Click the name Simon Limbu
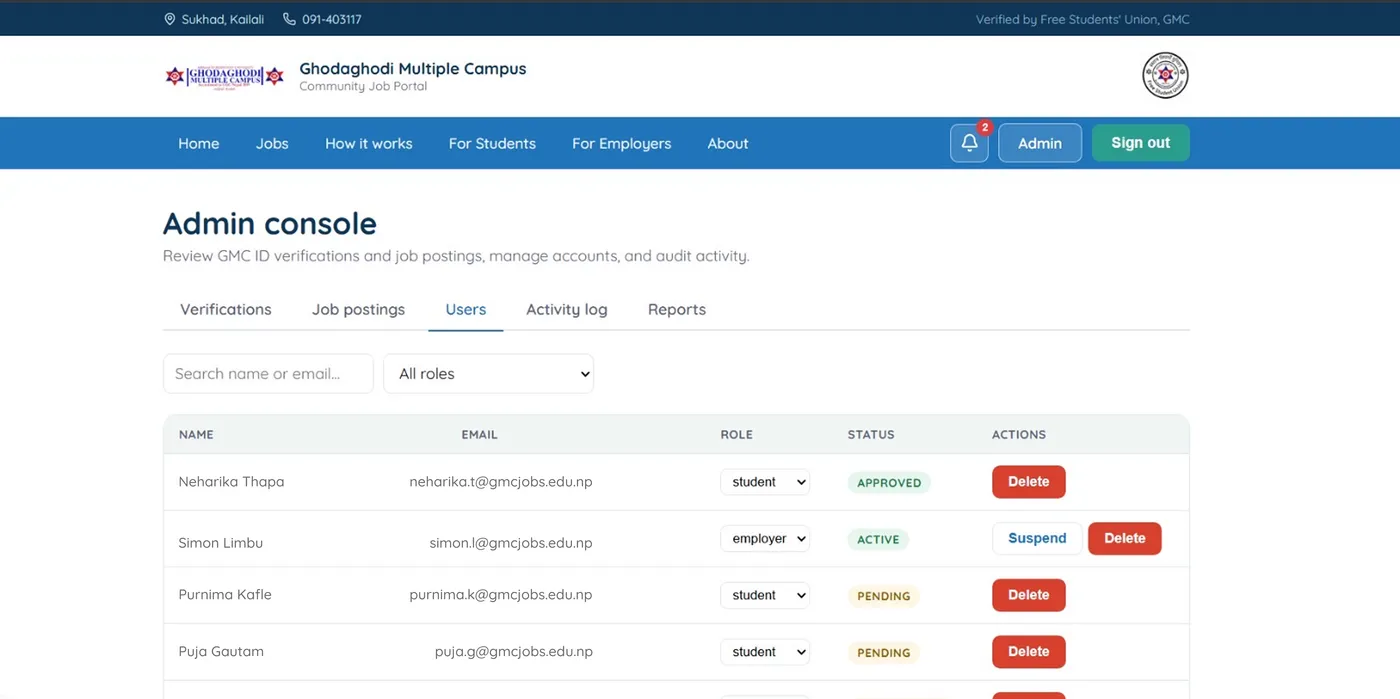1400x699 pixels. coord(221,543)
